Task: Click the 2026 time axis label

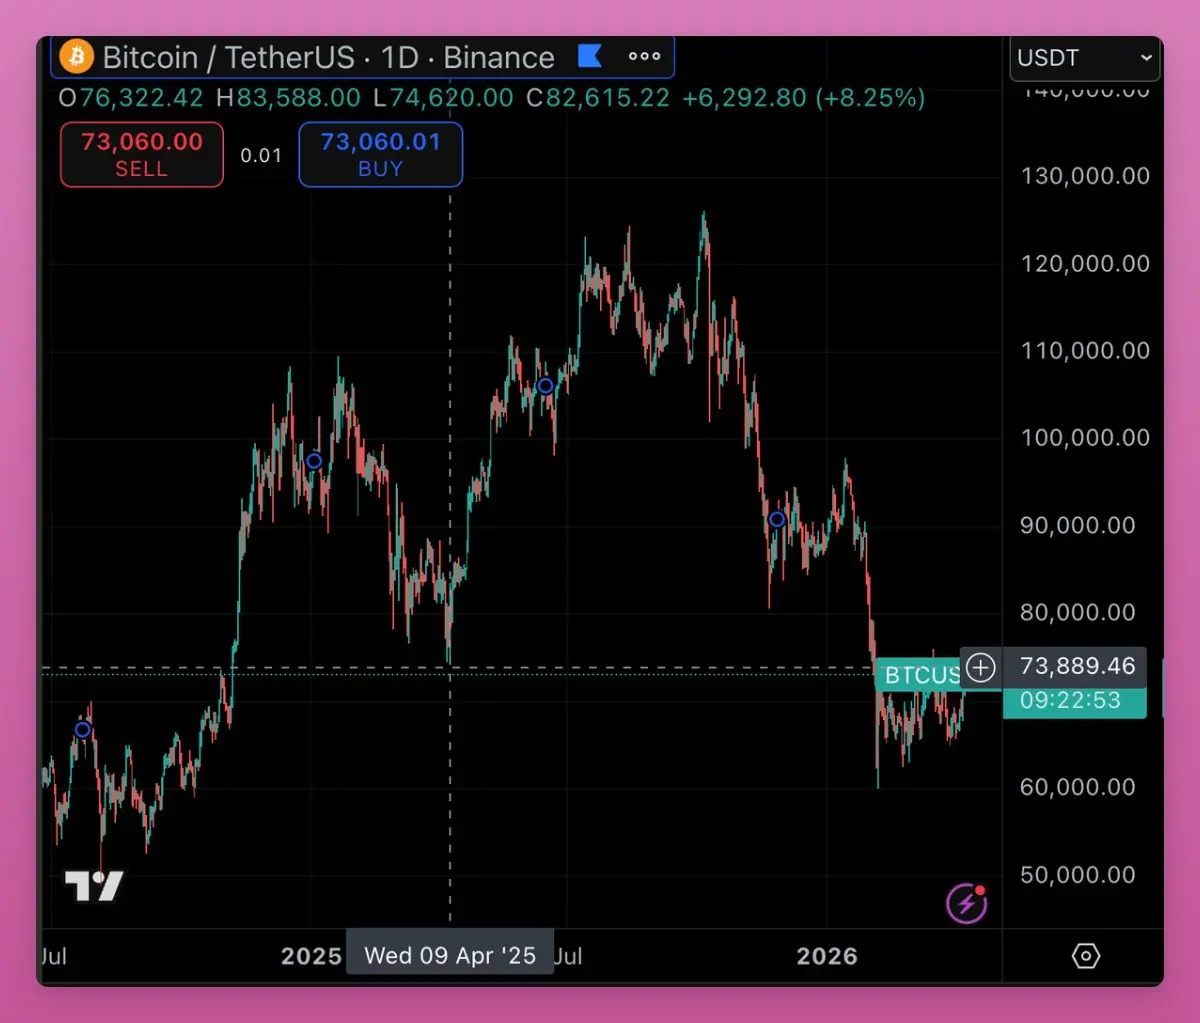Action: [x=827, y=956]
